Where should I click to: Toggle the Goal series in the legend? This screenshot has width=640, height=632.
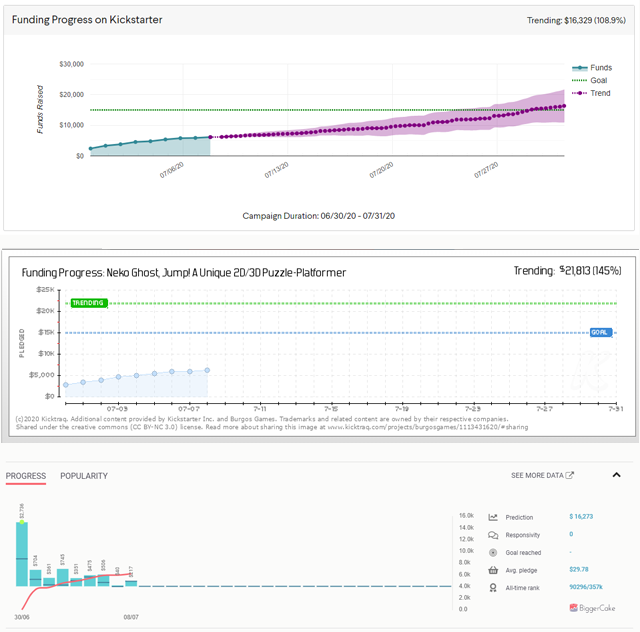click(x=590, y=80)
